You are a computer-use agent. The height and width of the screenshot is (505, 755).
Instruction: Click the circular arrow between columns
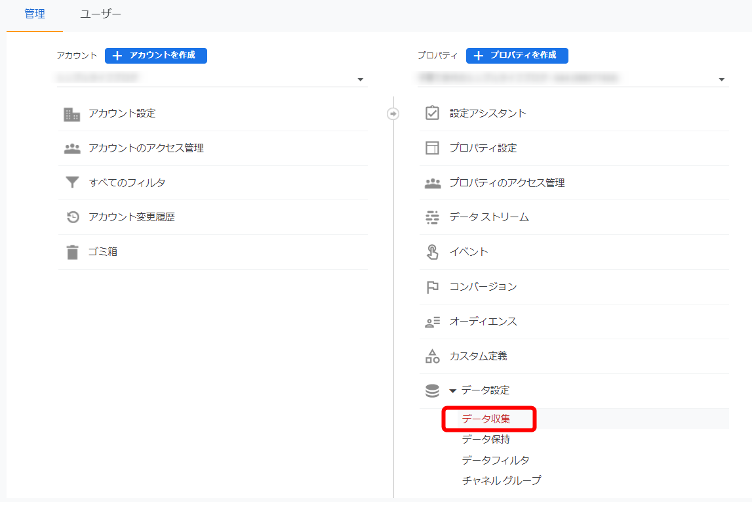pos(393,114)
